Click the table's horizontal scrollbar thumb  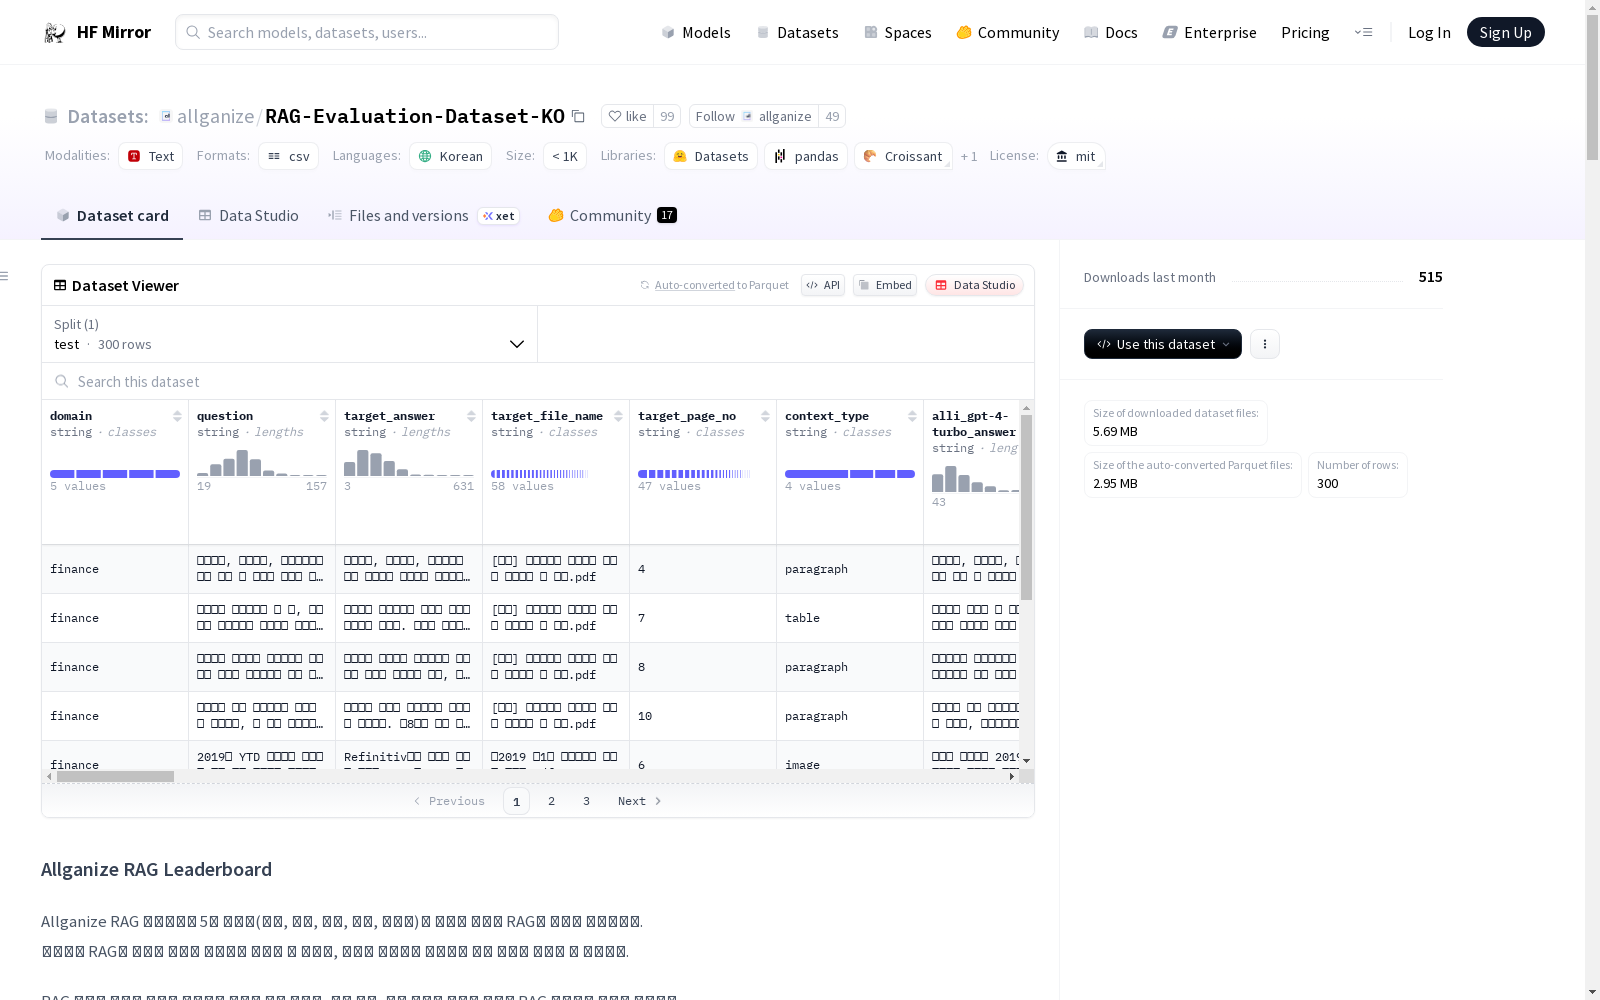tap(115, 776)
